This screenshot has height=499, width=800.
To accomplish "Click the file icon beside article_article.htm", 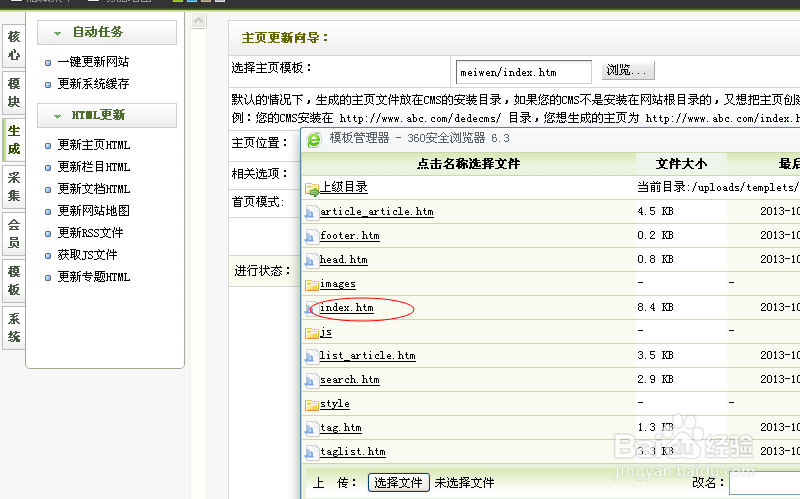I will (x=310, y=212).
